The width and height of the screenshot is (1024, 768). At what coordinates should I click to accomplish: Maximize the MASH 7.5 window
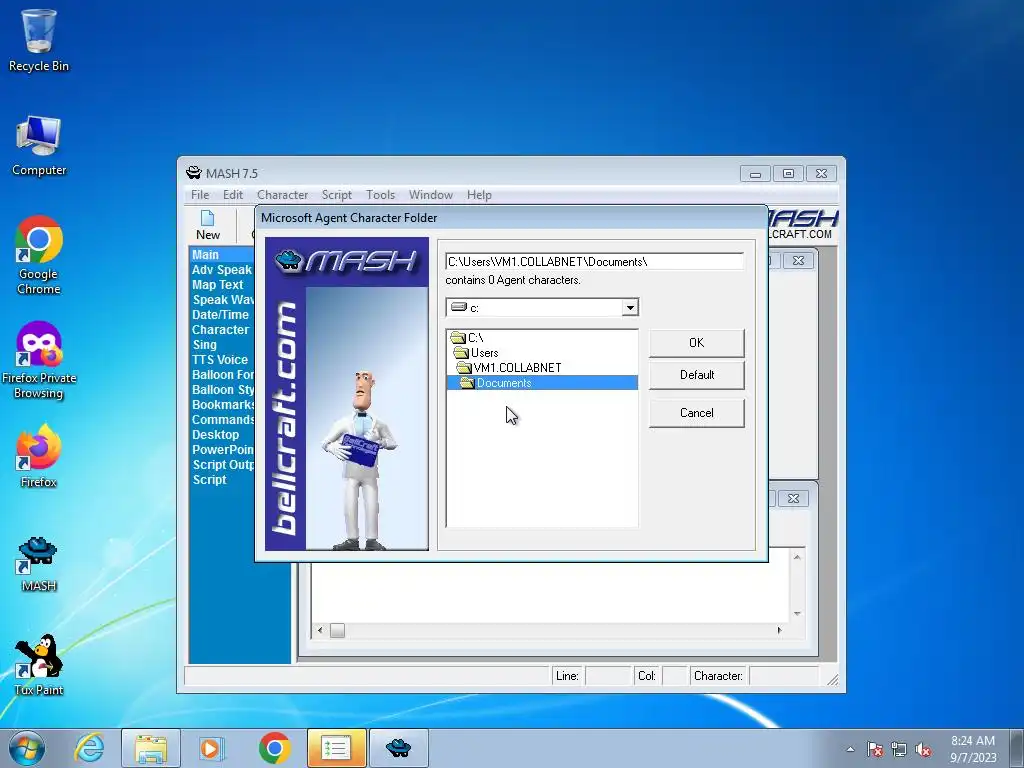[788, 174]
